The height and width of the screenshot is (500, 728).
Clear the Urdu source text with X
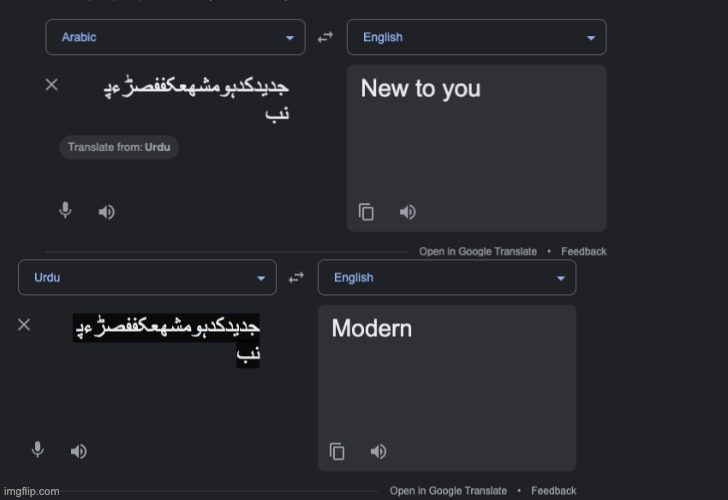[24, 325]
